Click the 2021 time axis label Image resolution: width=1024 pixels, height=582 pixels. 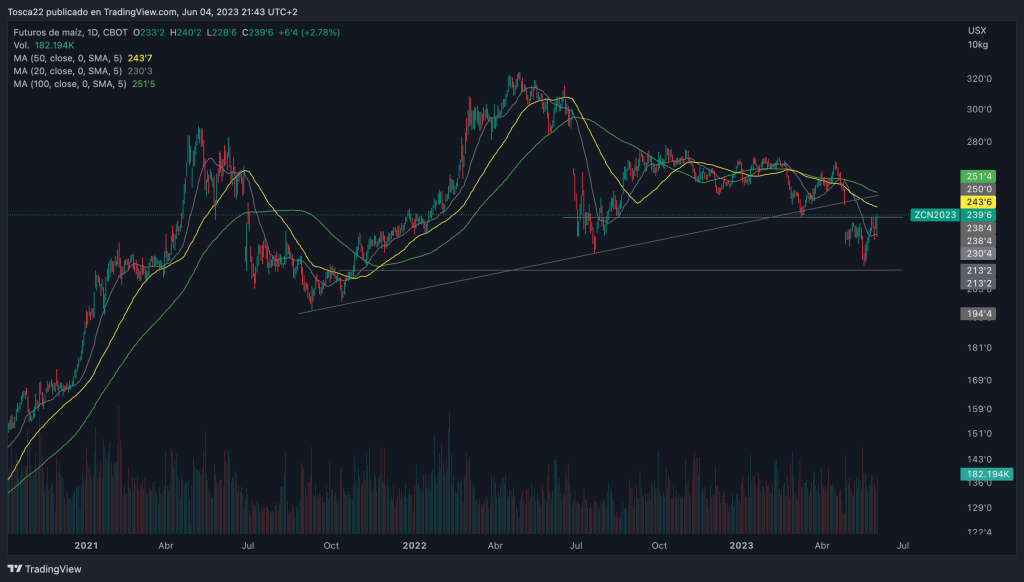coord(86,546)
